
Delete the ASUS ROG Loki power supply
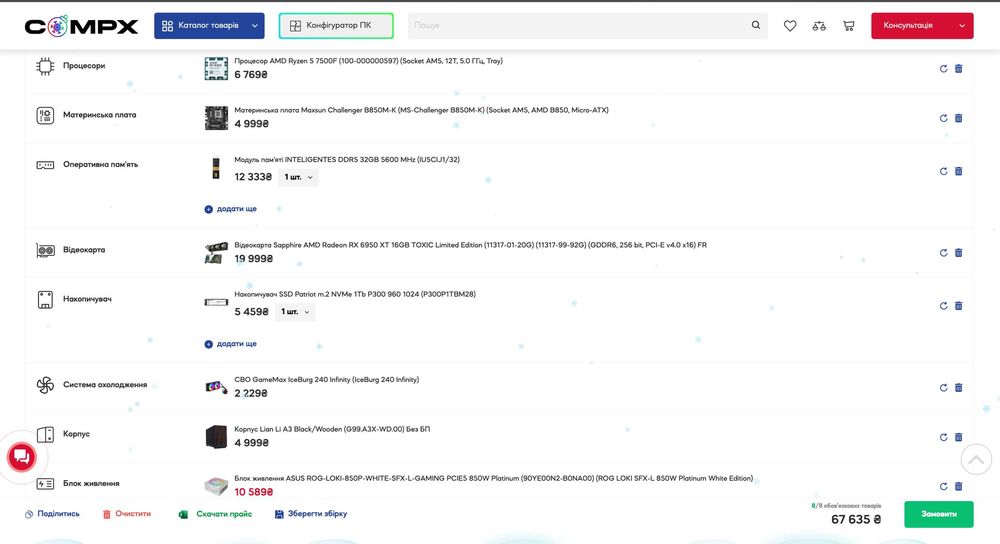(959, 486)
